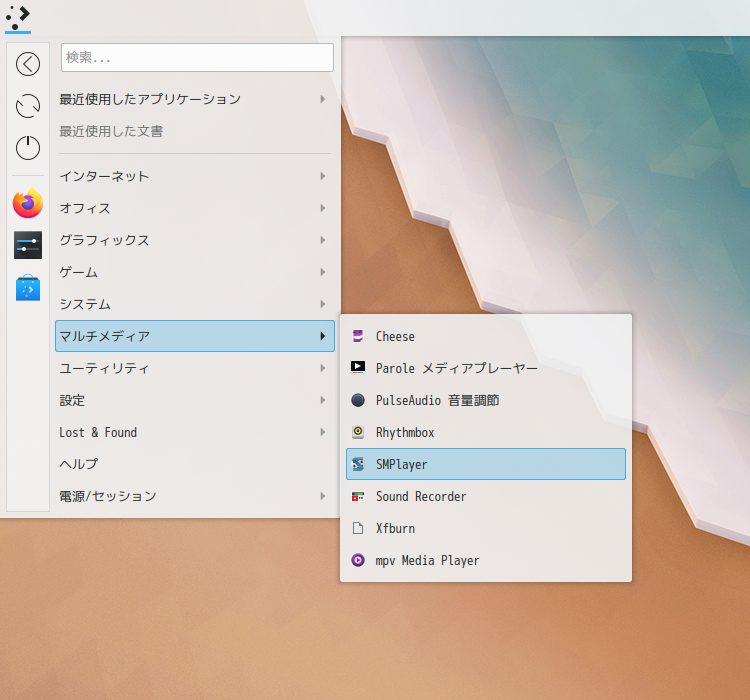Expand the オフィス submenu arrow
750x700 pixels.
pyautogui.click(x=323, y=208)
